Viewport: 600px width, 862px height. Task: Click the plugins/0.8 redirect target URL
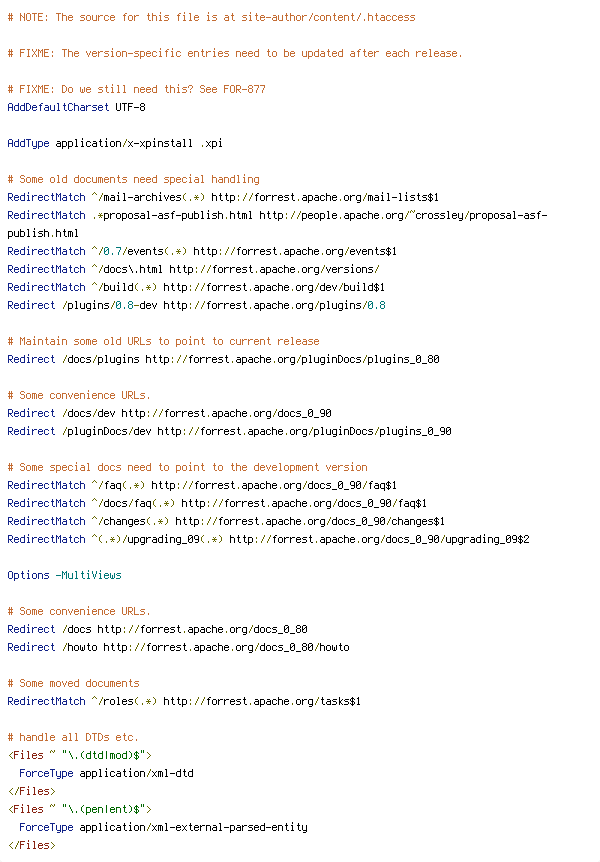274,306
